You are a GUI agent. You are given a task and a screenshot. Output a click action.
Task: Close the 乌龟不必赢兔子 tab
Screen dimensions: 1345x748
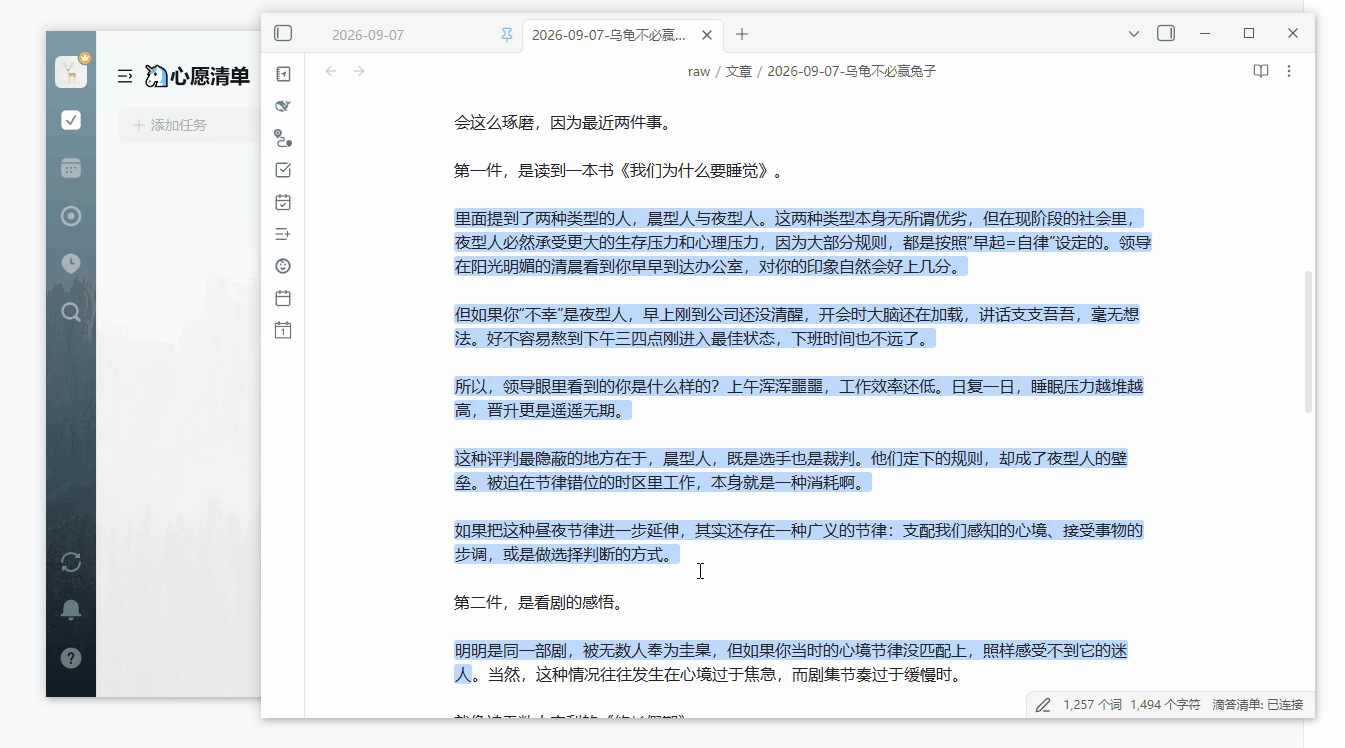707,35
